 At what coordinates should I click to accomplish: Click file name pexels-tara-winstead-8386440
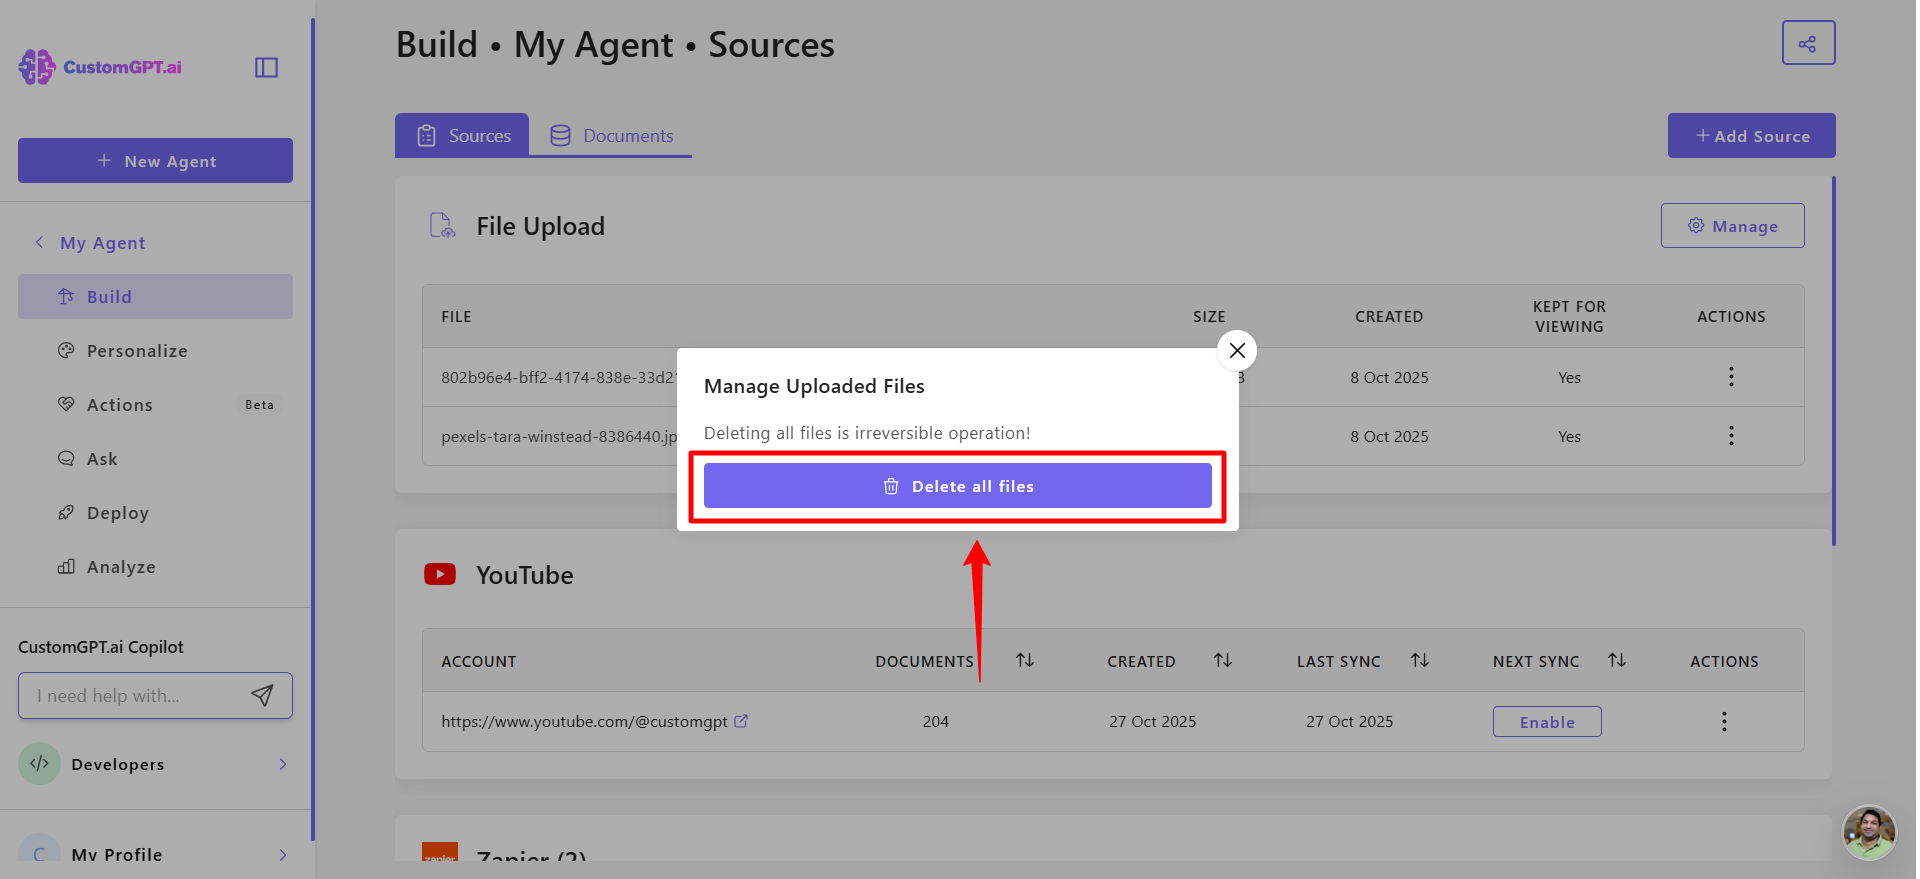(x=559, y=436)
